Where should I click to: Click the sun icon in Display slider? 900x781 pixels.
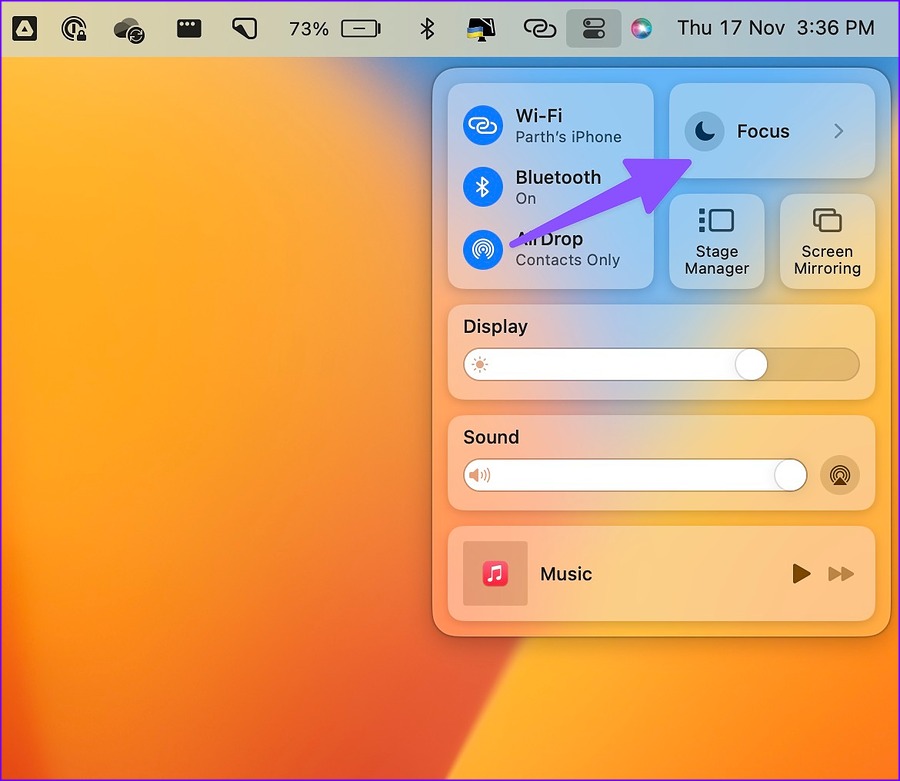tap(480, 364)
